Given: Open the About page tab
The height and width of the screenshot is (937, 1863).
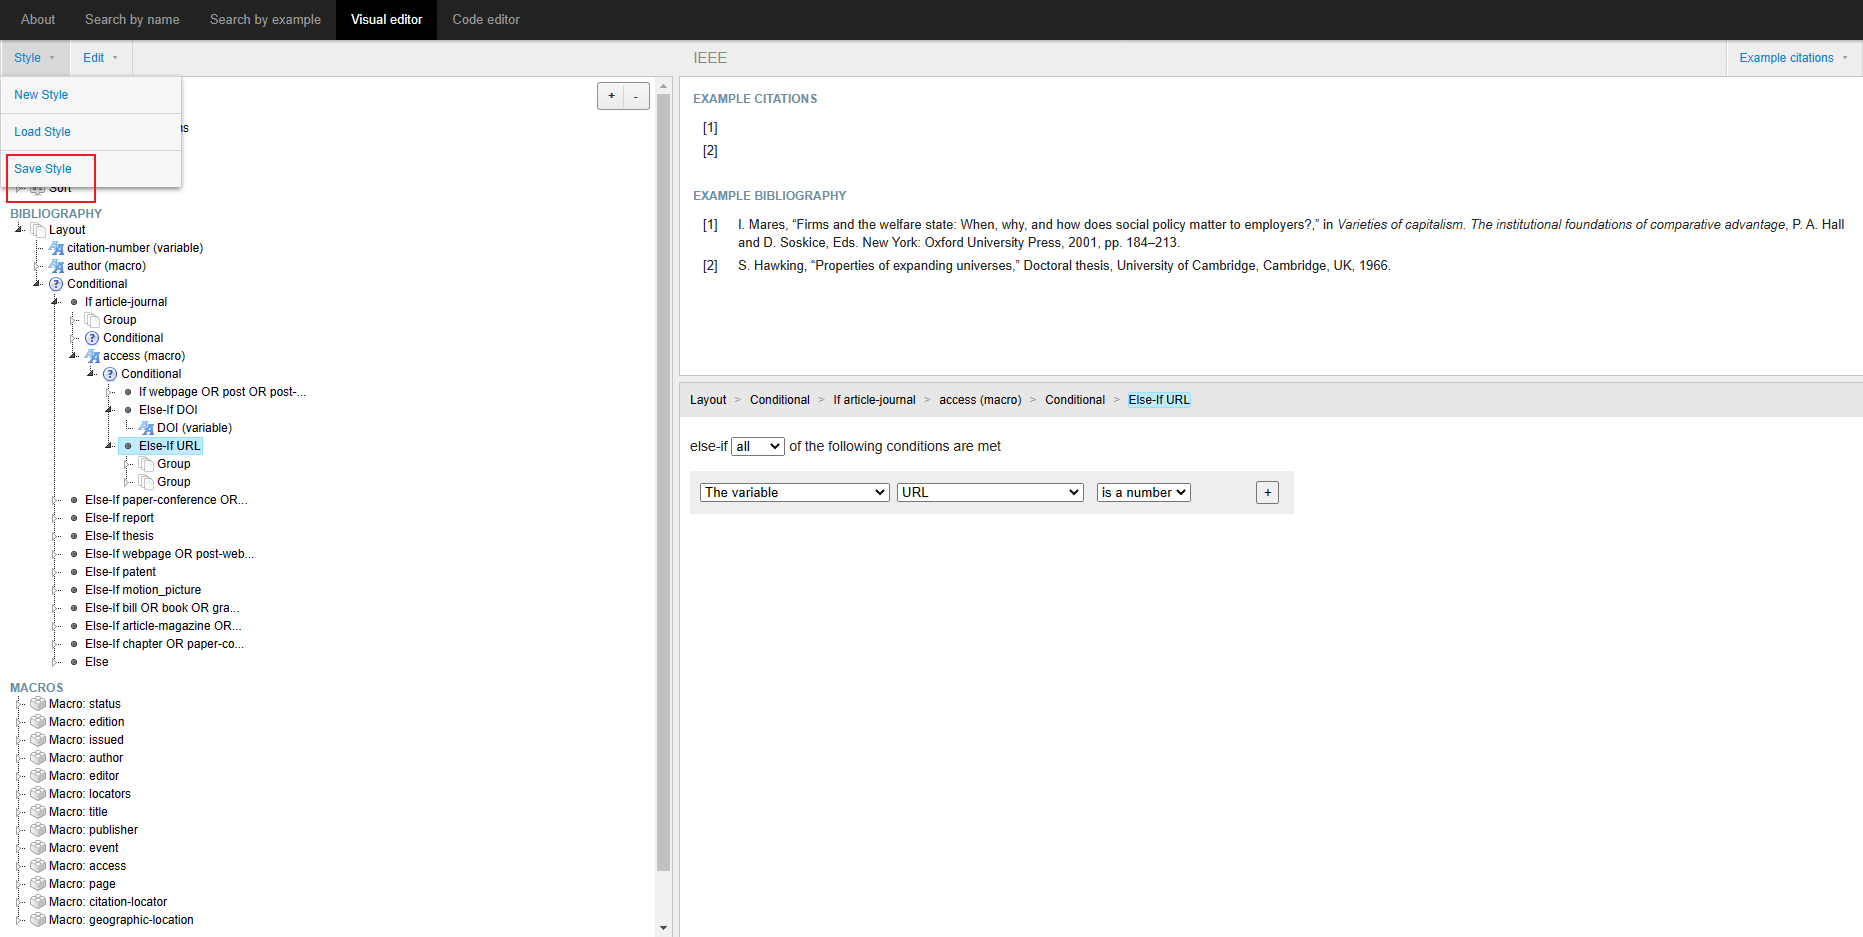Looking at the screenshot, I should tap(38, 19).
